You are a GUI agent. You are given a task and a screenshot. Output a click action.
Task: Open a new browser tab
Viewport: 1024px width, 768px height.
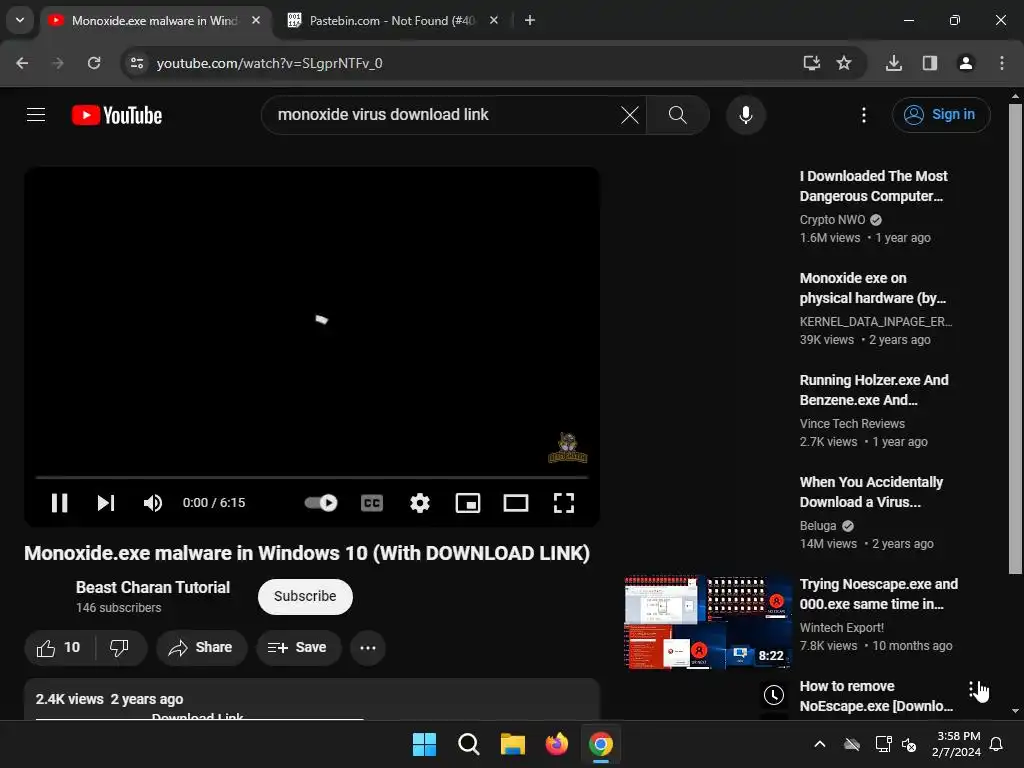[x=530, y=21]
